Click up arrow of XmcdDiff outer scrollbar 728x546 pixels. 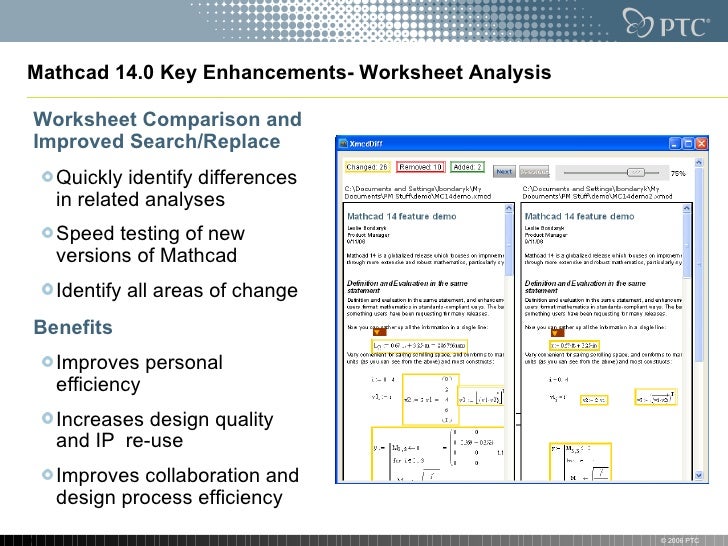click(x=699, y=162)
